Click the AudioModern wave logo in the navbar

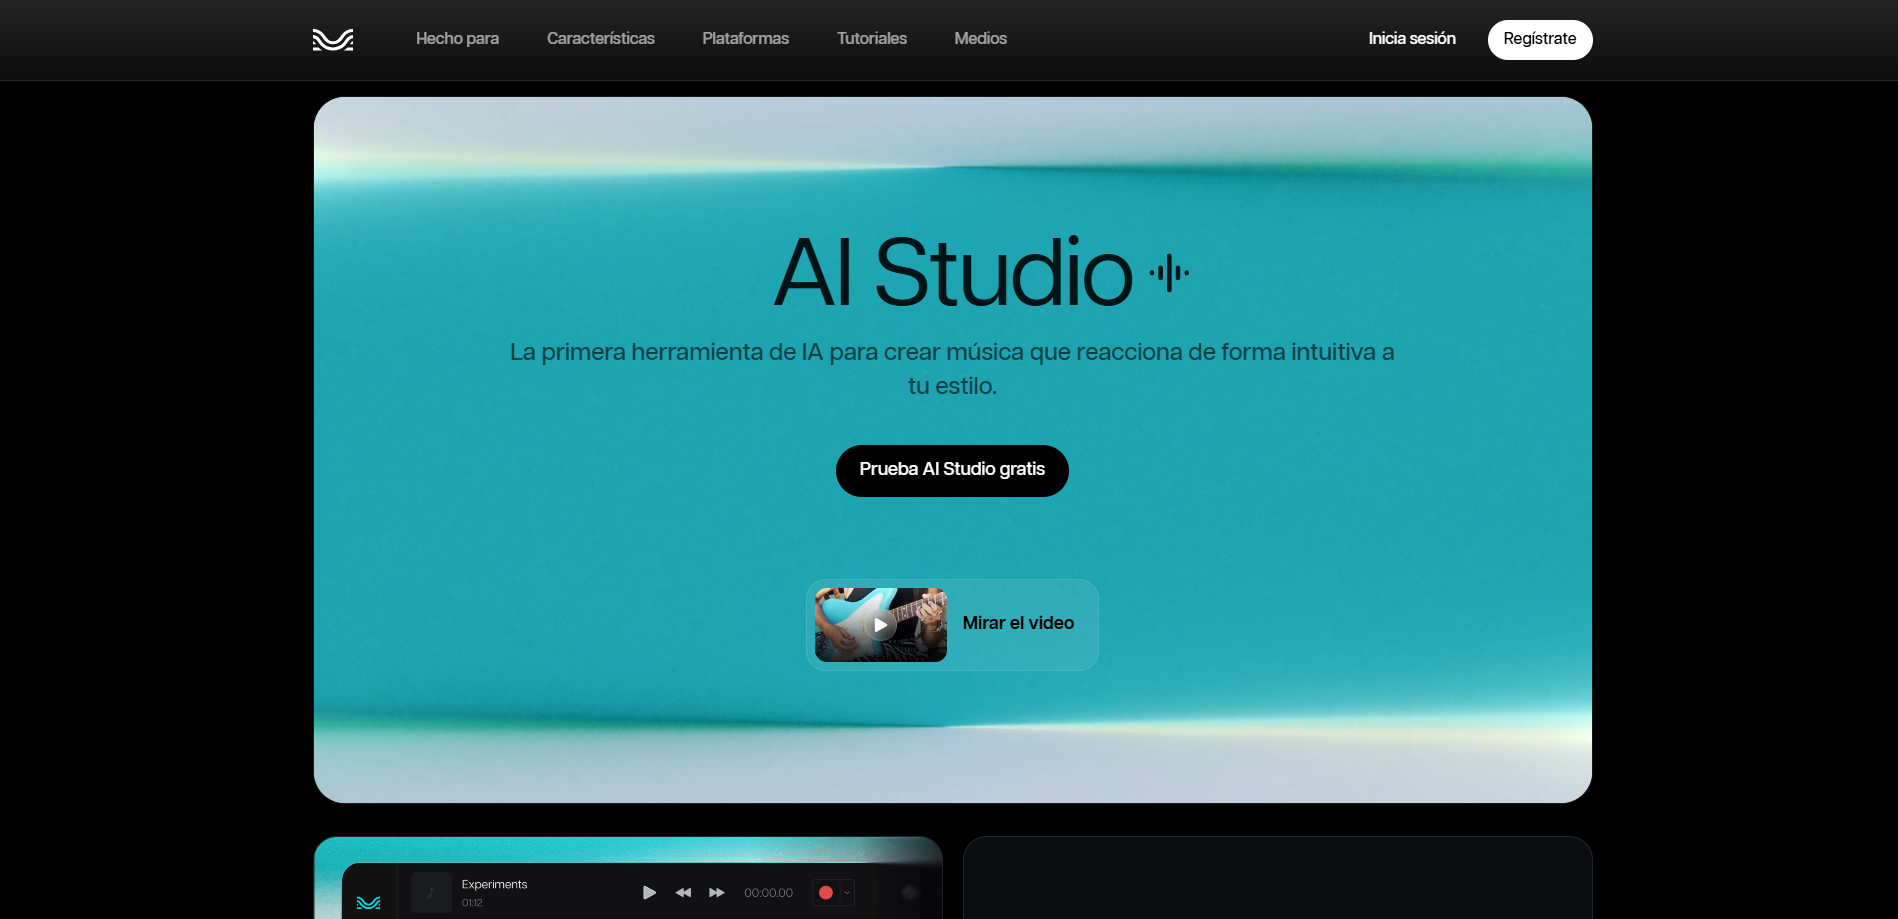coord(332,40)
